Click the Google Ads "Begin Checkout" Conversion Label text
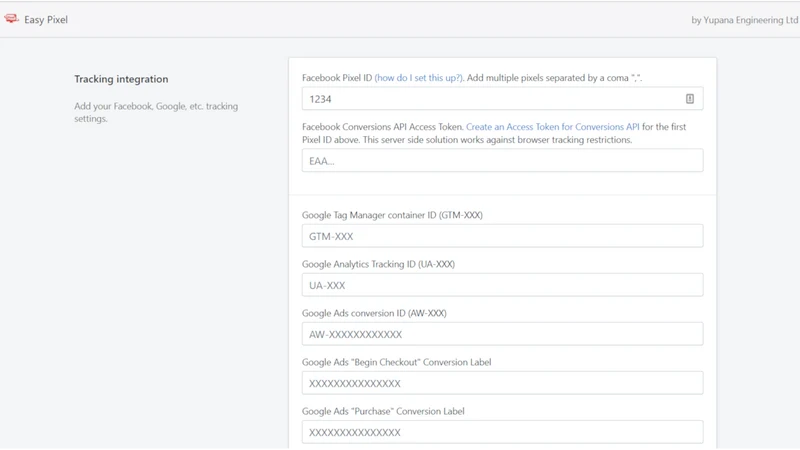Screen dimensions: 800x450 point(396,362)
